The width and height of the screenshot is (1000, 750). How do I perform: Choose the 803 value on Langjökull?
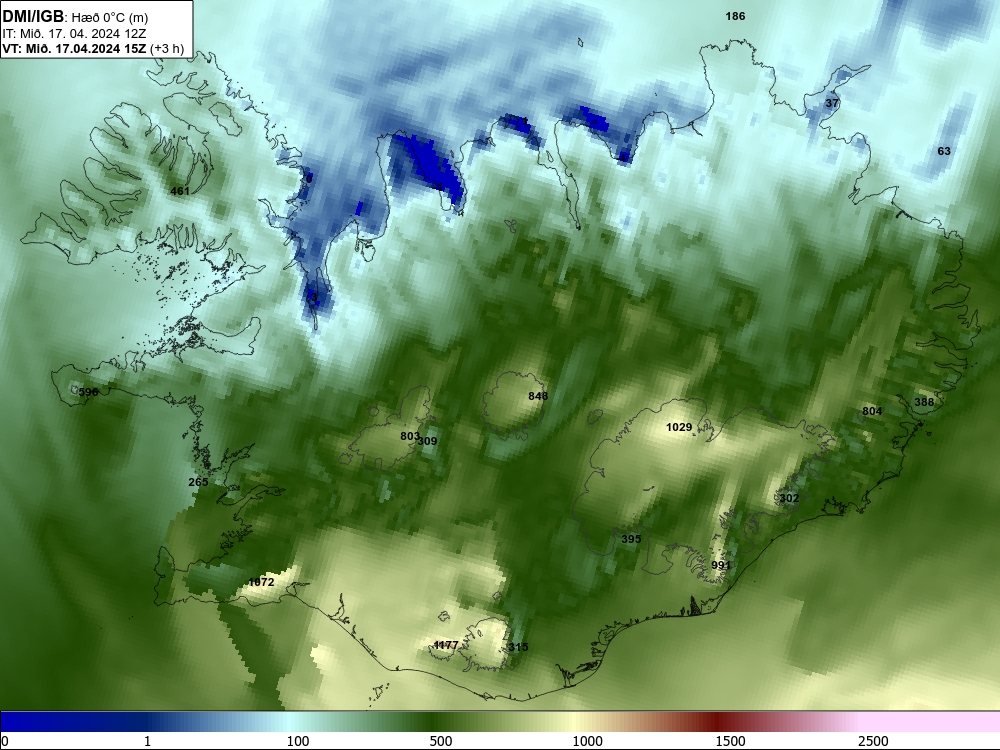tap(409, 436)
